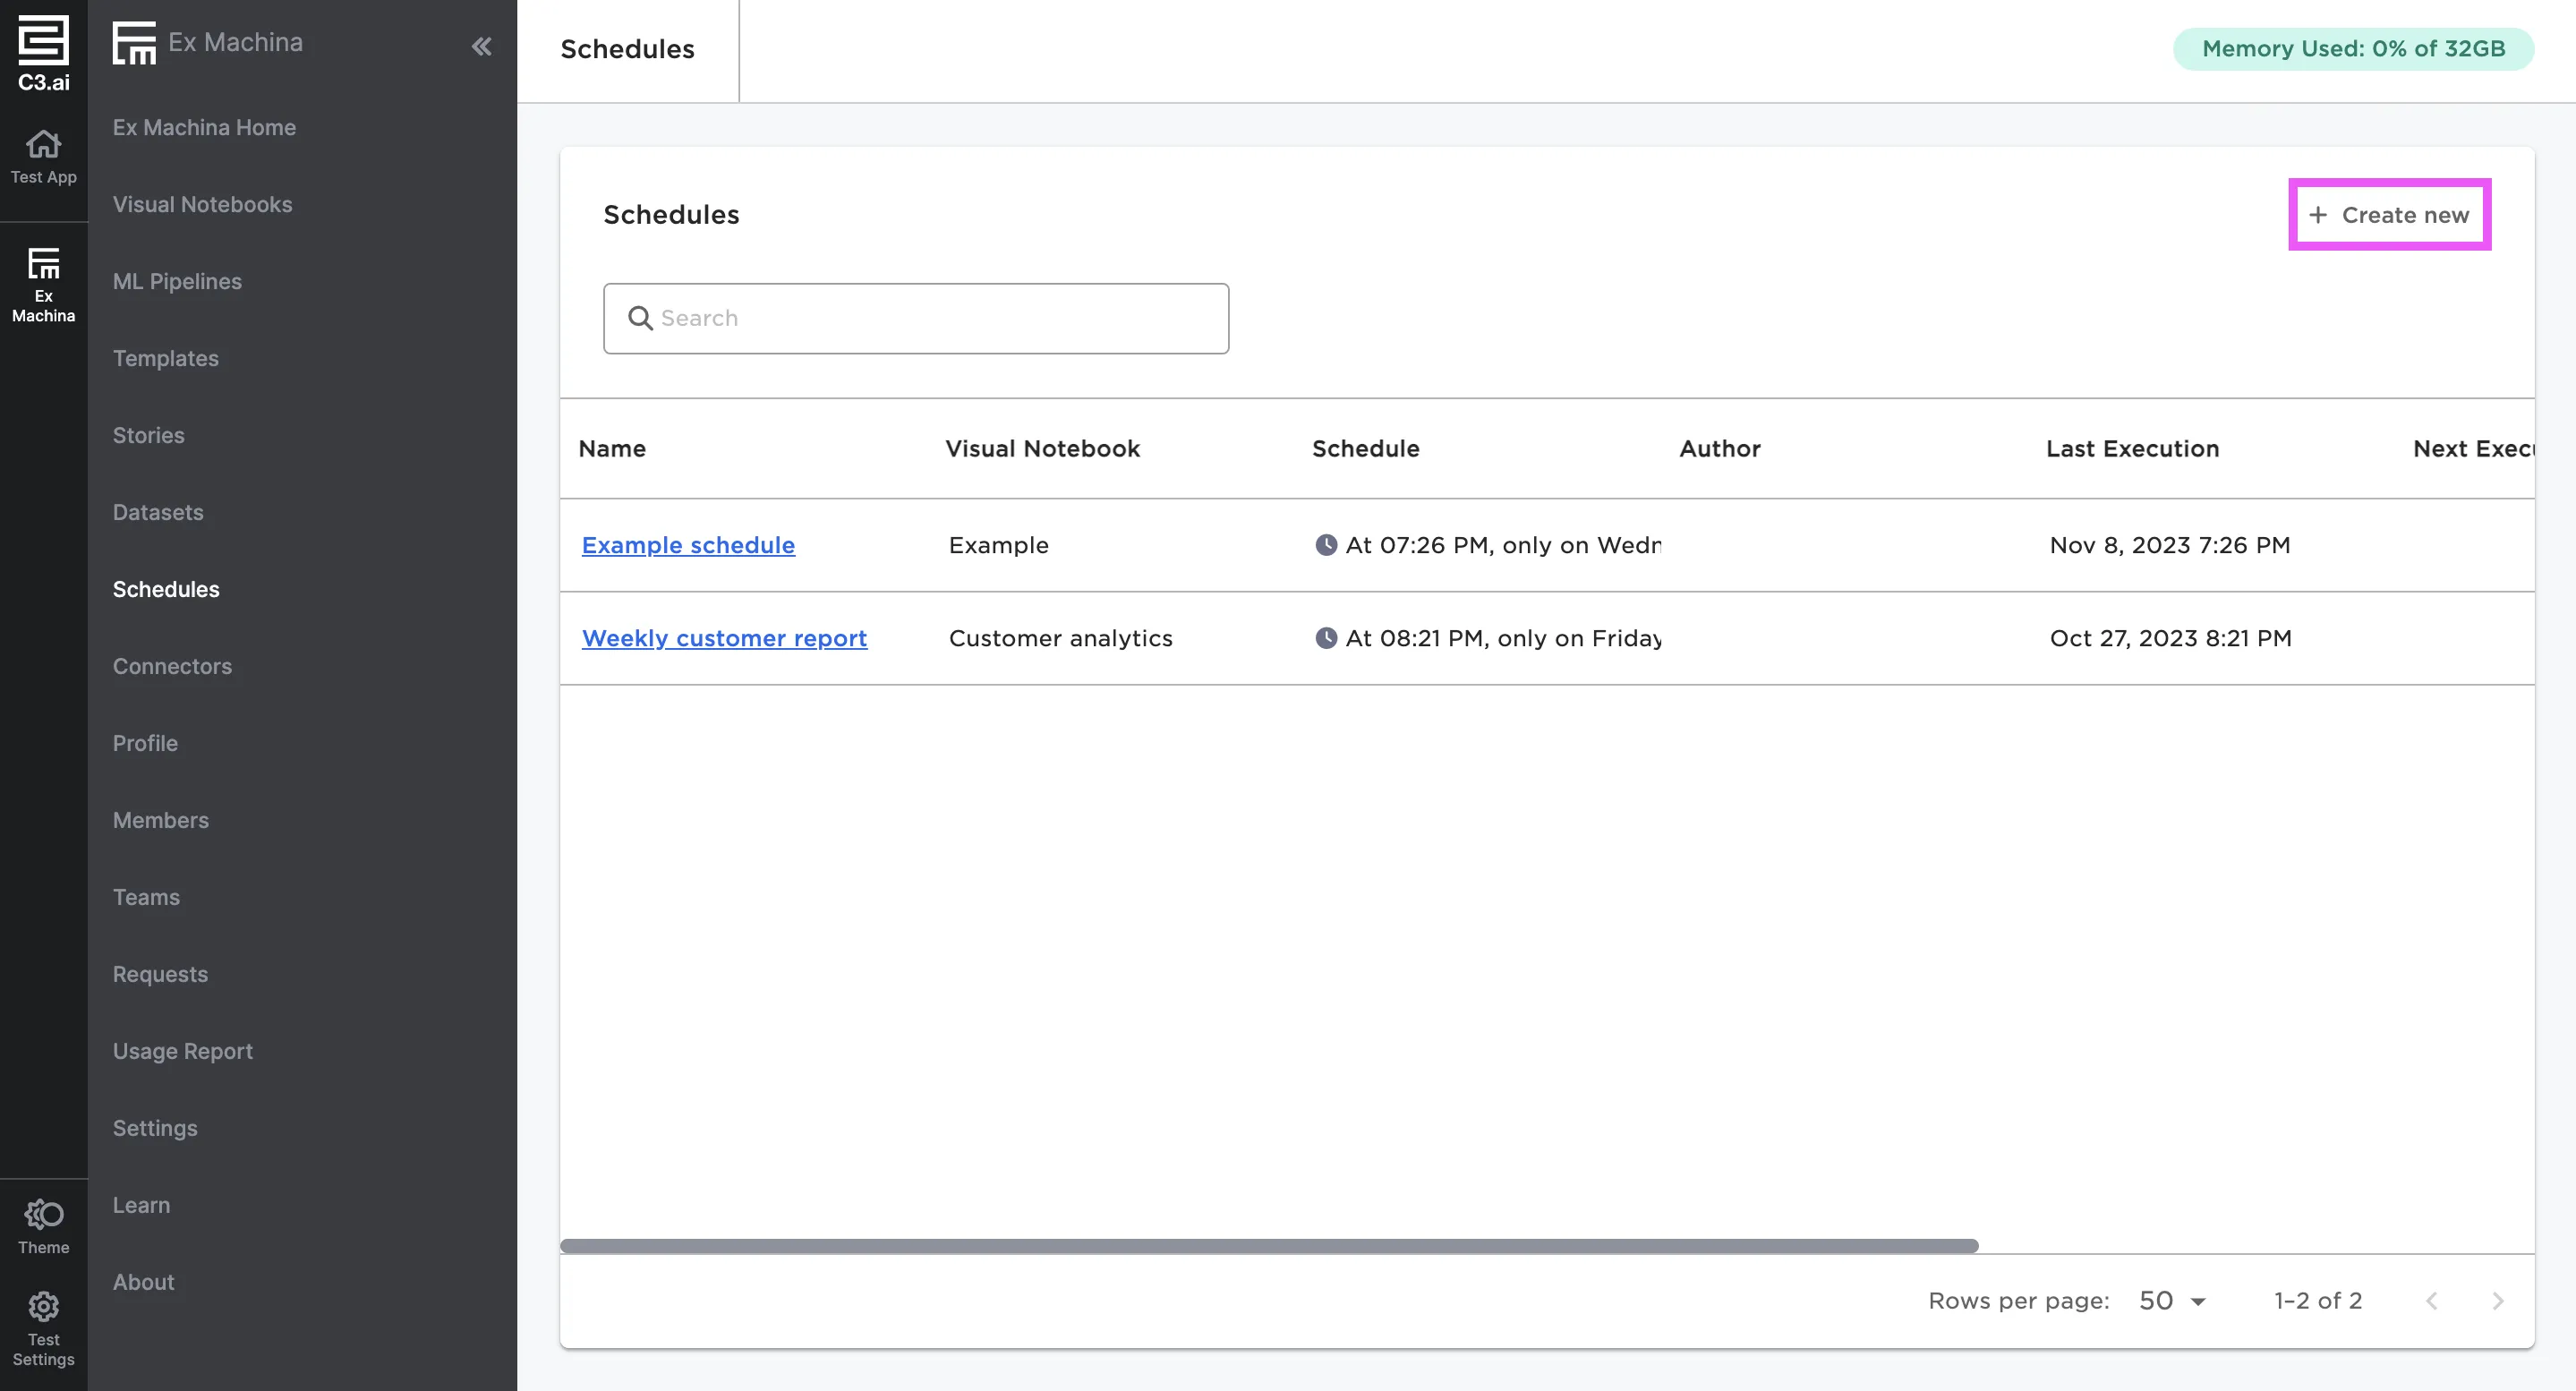Click clock icon in Example schedule row
The height and width of the screenshot is (1391, 2576).
pos(1325,545)
